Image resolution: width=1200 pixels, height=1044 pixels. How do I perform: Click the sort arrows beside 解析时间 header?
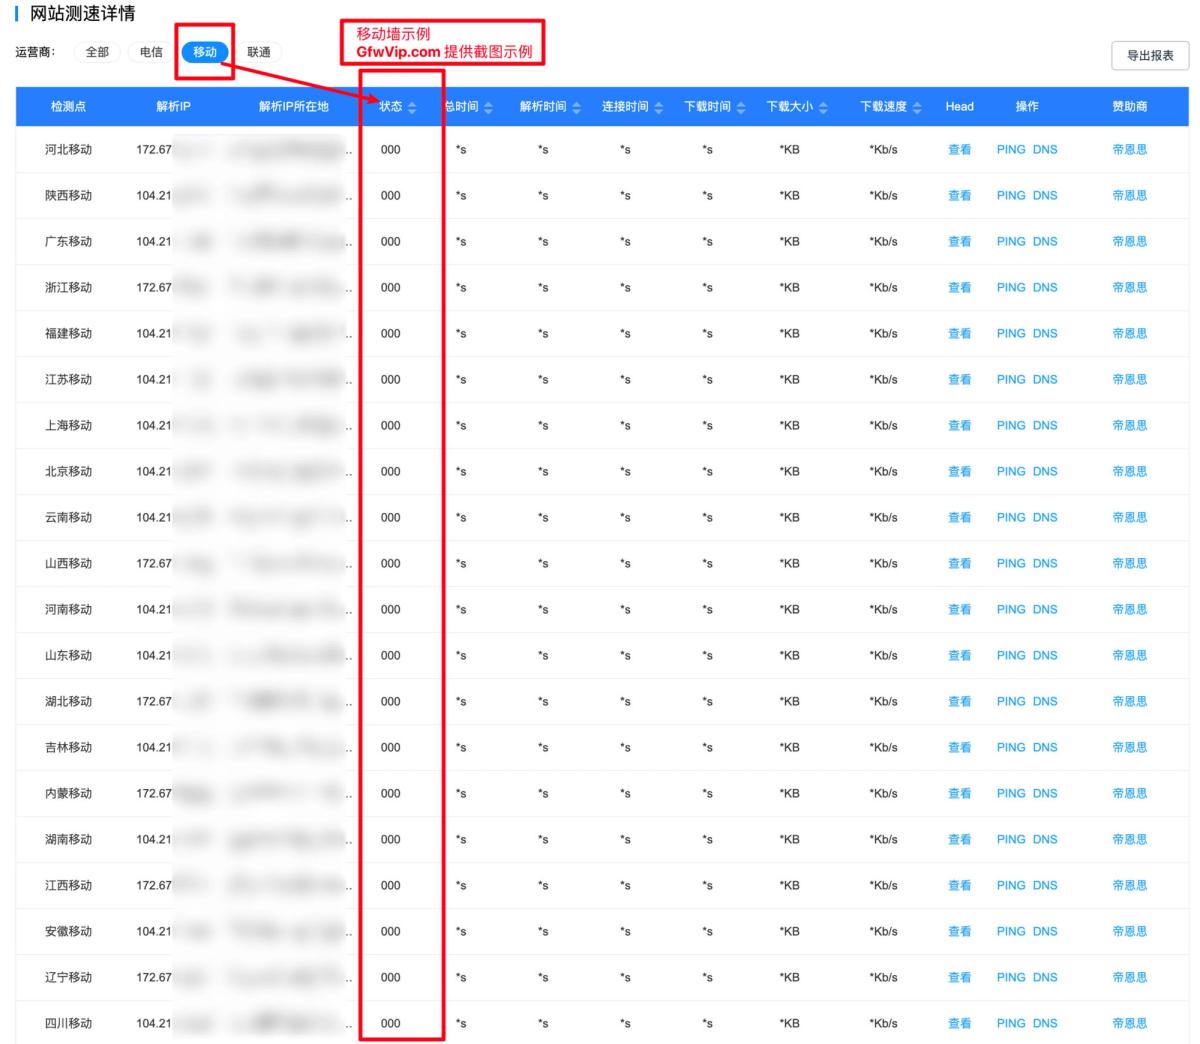(576, 107)
